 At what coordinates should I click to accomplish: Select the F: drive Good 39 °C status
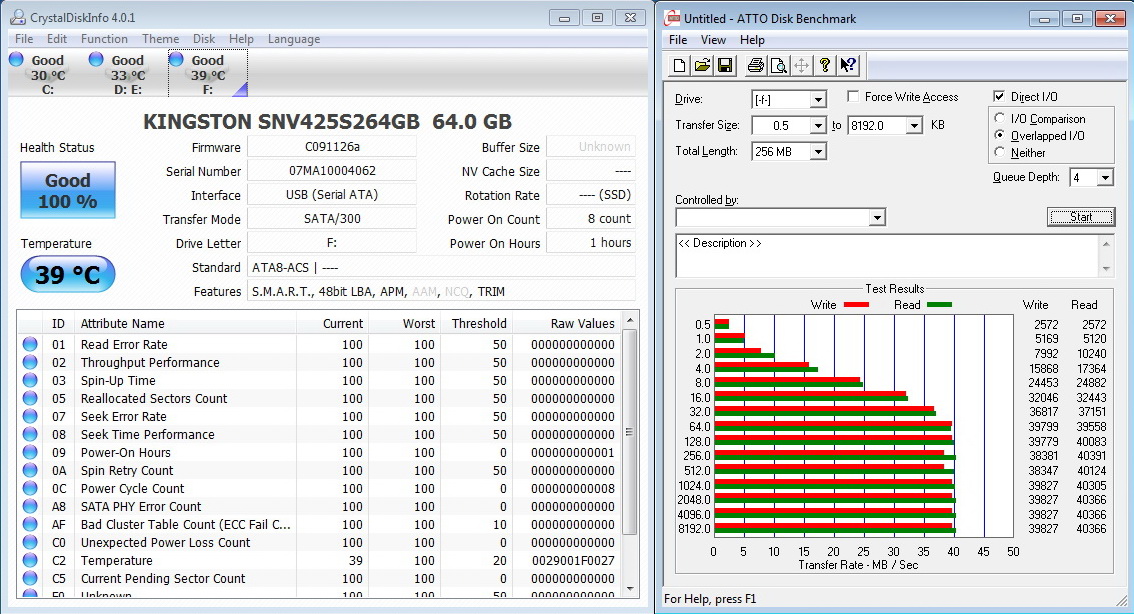pyautogui.click(x=208, y=74)
